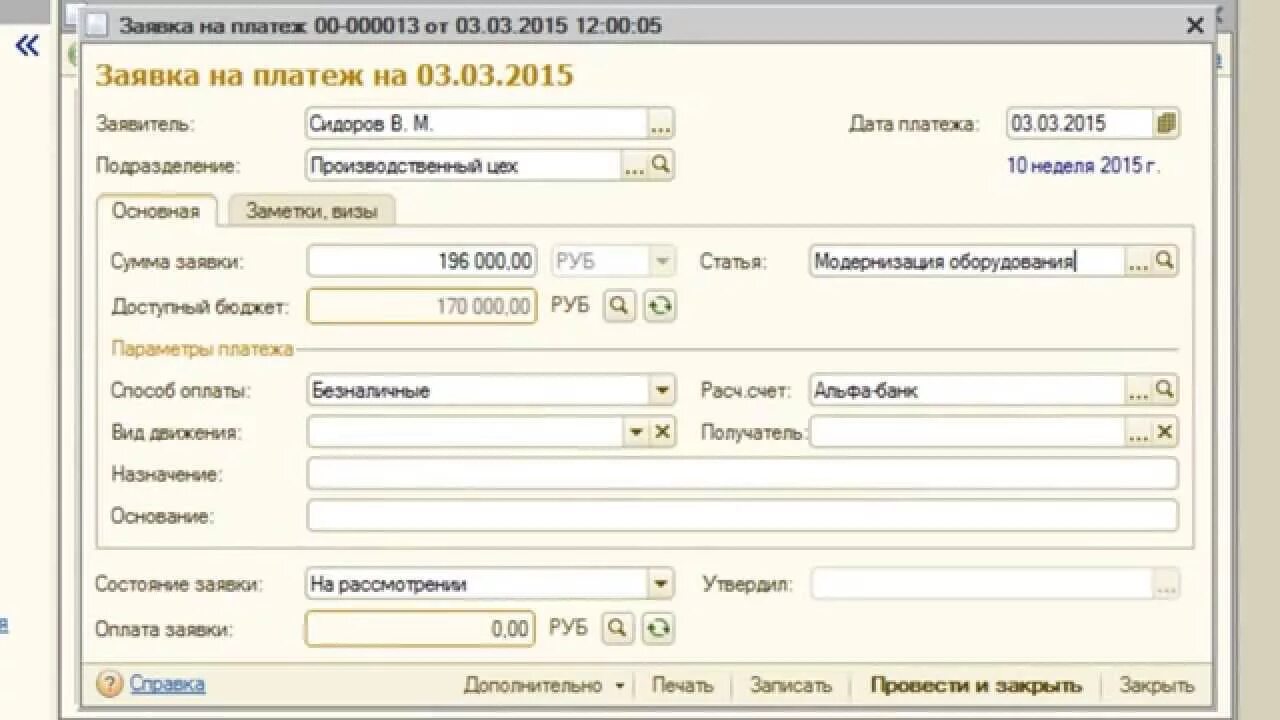View Доступный бюджет details with magnifier
This screenshot has width=1280, height=720.
(x=619, y=306)
